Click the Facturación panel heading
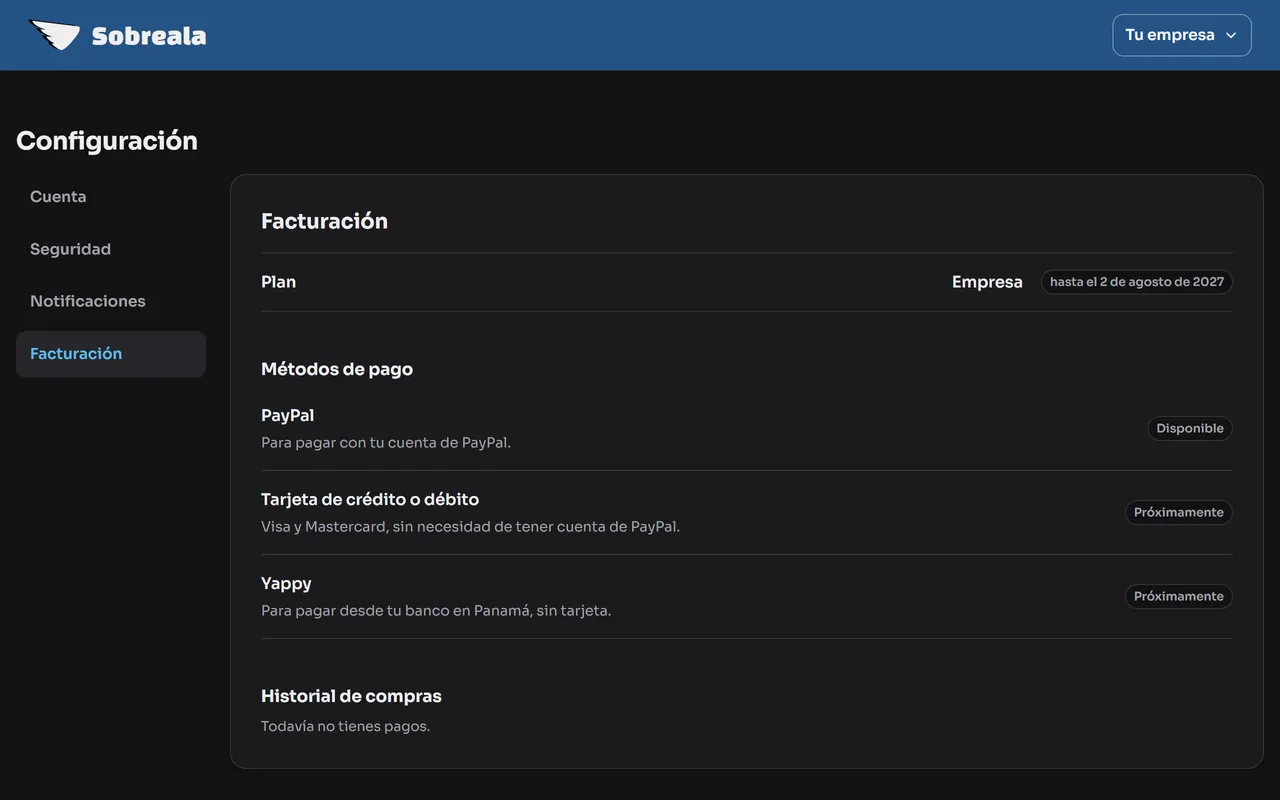Image resolution: width=1280 pixels, height=800 pixels. [x=324, y=221]
